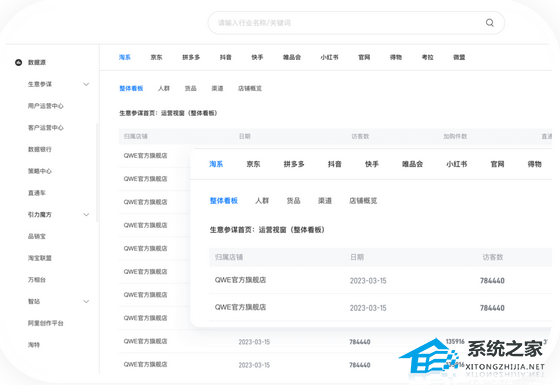Switch to 得物 tab in top platform bar
560x385 pixels.
pyautogui.click(x=396, y=57)
